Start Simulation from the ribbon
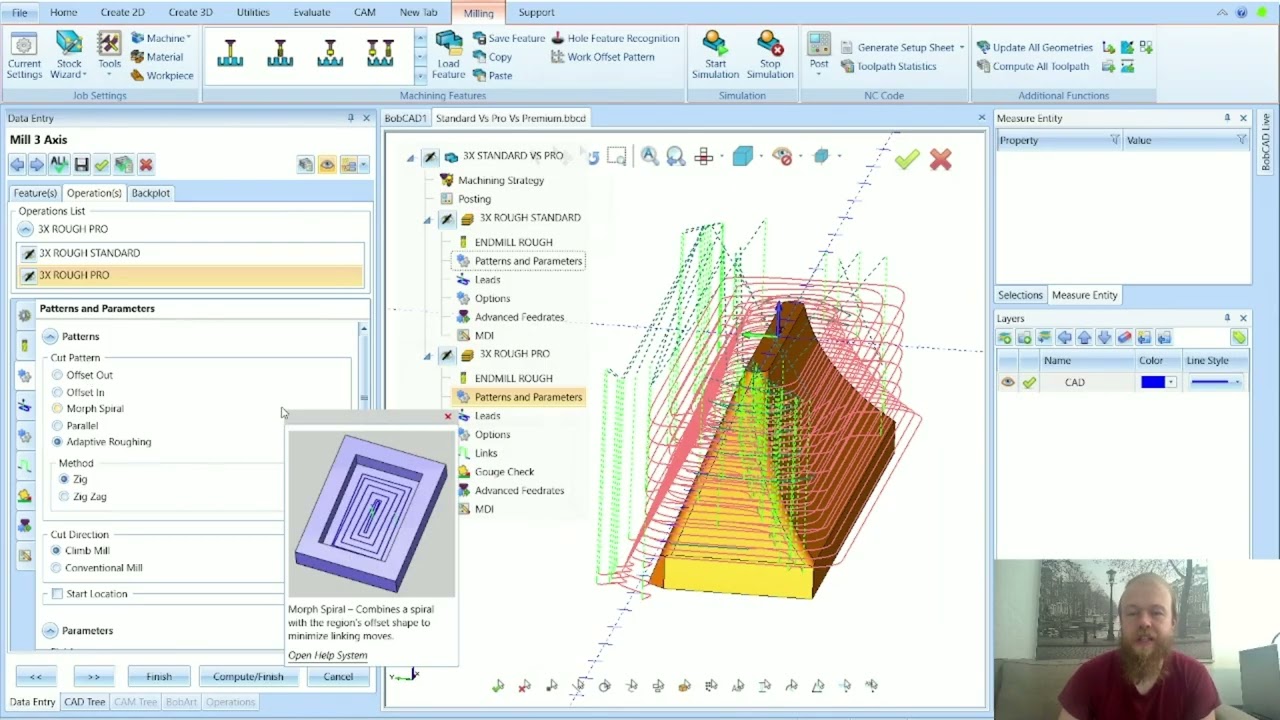1280x720 pixels. click(x=715, y=56)
